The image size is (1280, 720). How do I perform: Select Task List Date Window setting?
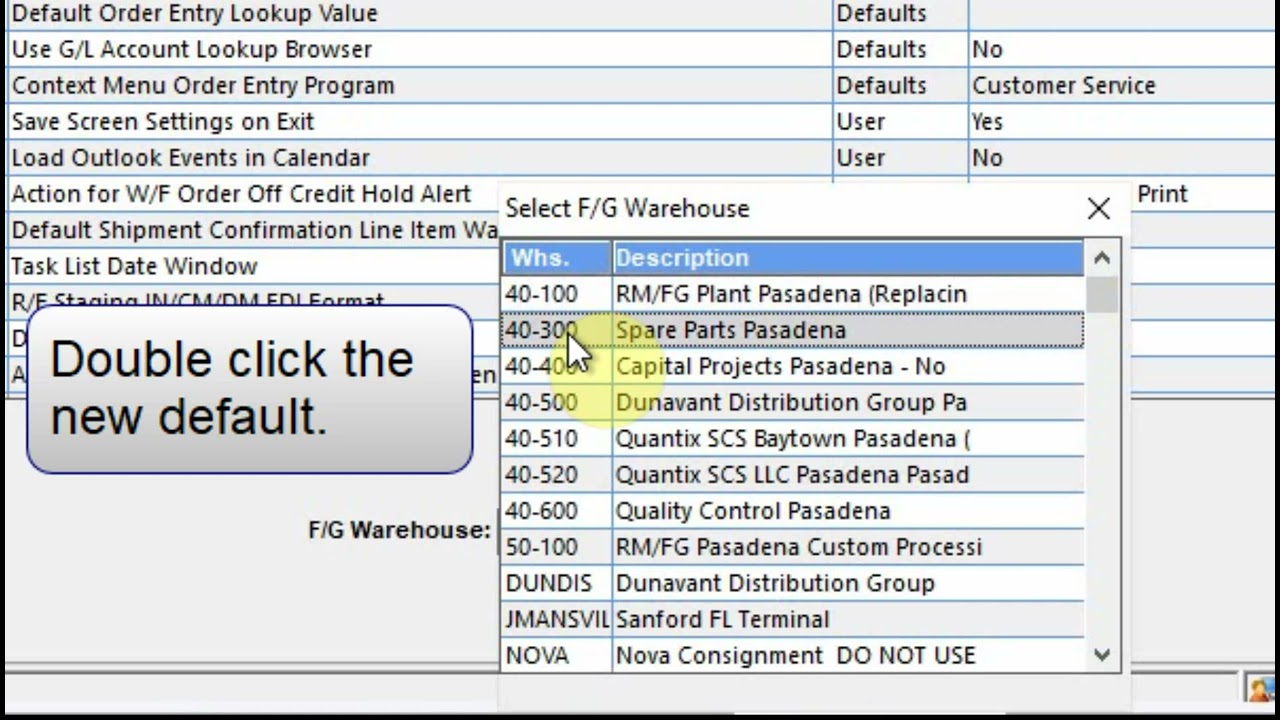[135, 266]
